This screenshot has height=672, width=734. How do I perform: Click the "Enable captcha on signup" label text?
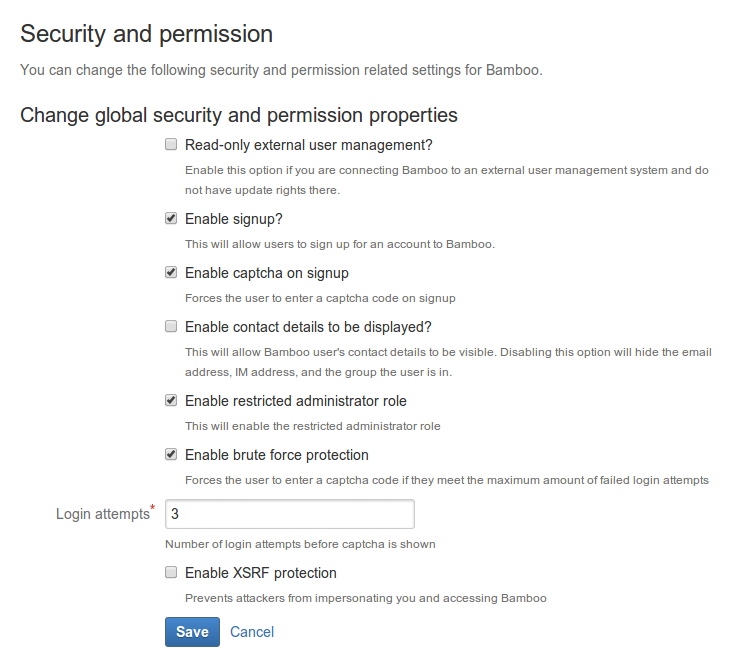(267, 273)
